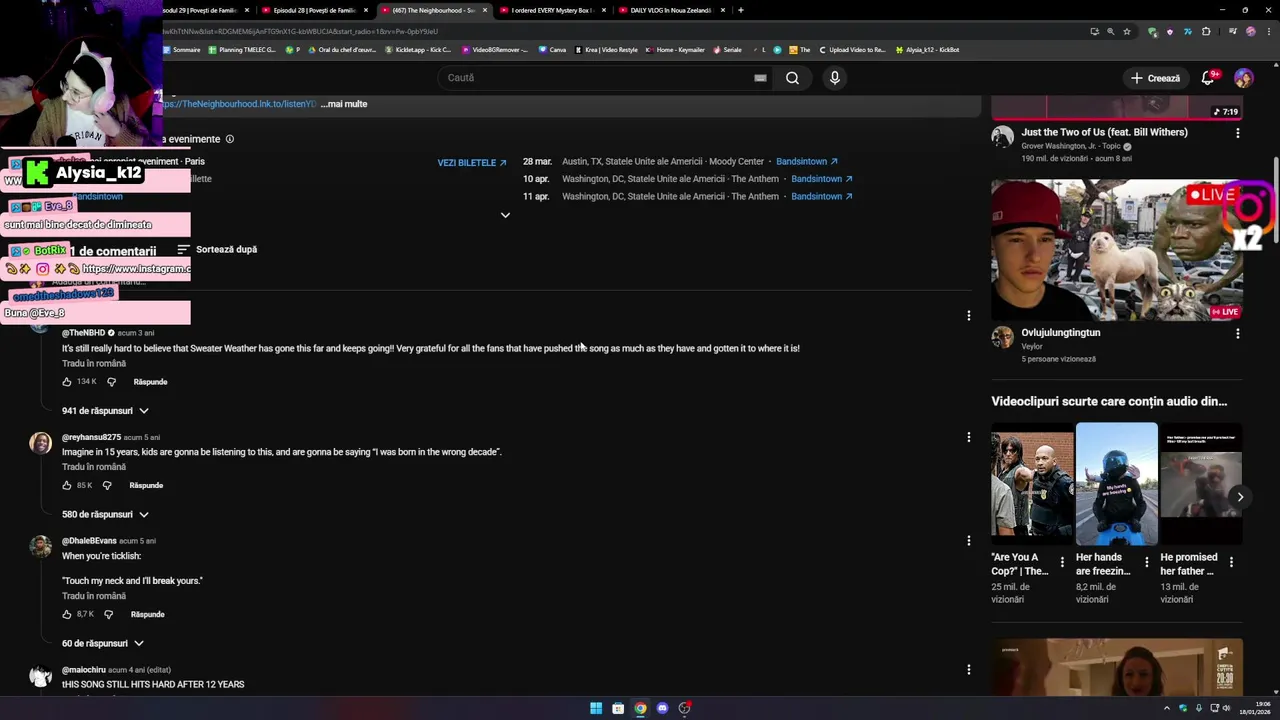Open options for Just the Two of Us video
This screenshot has height=720, width=1280.
pyautogui.click(x=1238, y=133)
